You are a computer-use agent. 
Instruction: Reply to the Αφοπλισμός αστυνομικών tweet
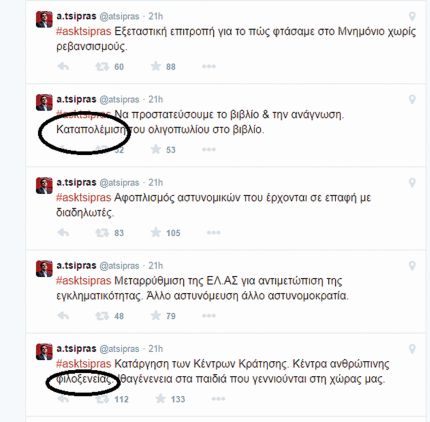click(63, 232)
